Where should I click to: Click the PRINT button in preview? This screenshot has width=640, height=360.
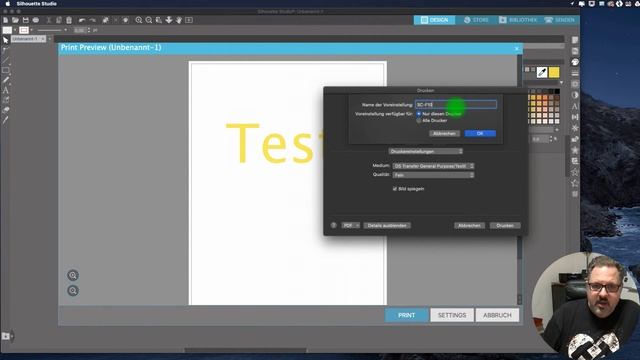point(407,315)
